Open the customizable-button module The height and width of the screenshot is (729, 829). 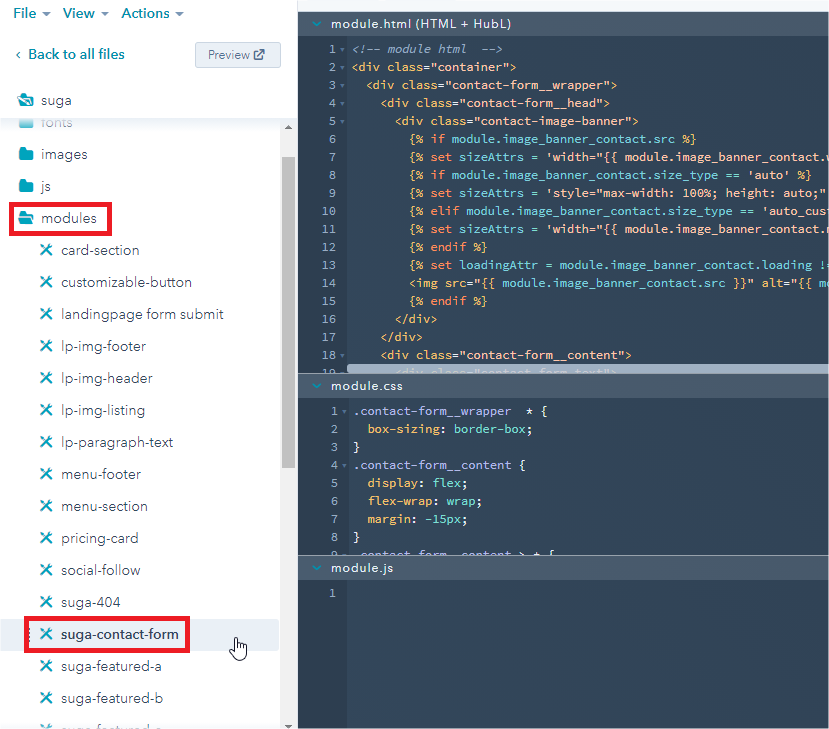126,282
